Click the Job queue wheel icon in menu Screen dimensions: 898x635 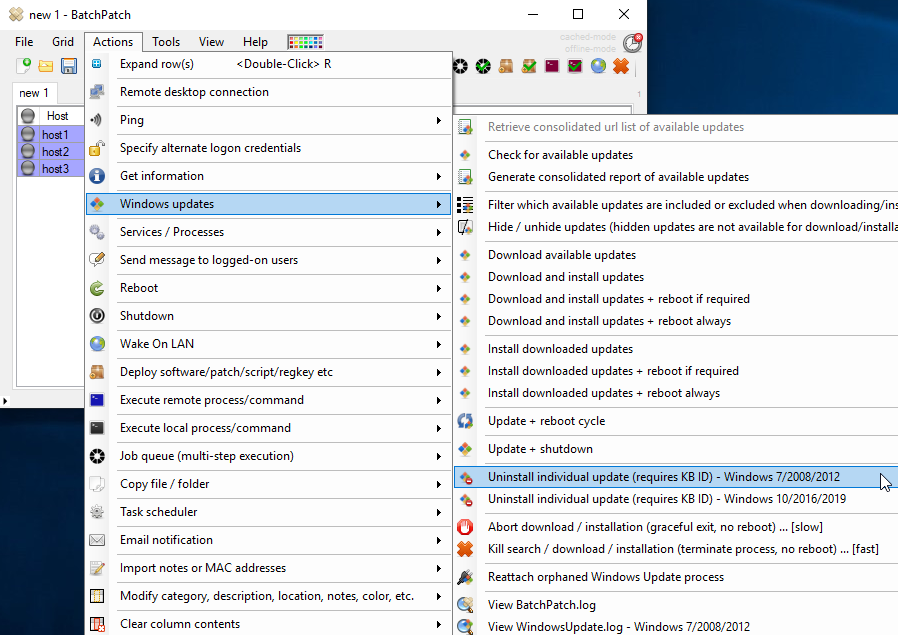[x=97, y=456]
